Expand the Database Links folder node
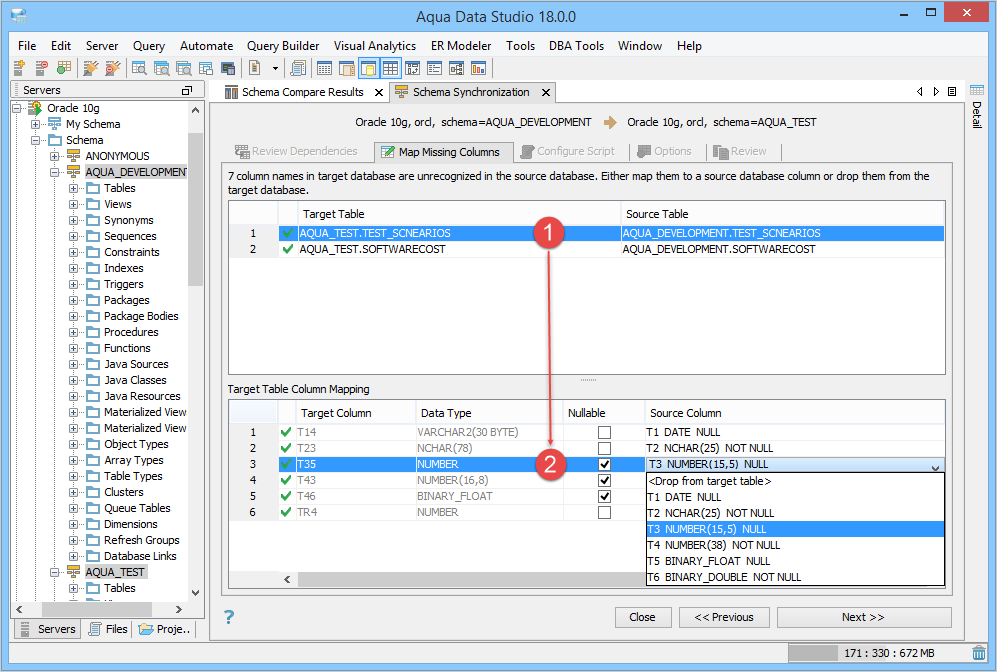 point(73,556)
